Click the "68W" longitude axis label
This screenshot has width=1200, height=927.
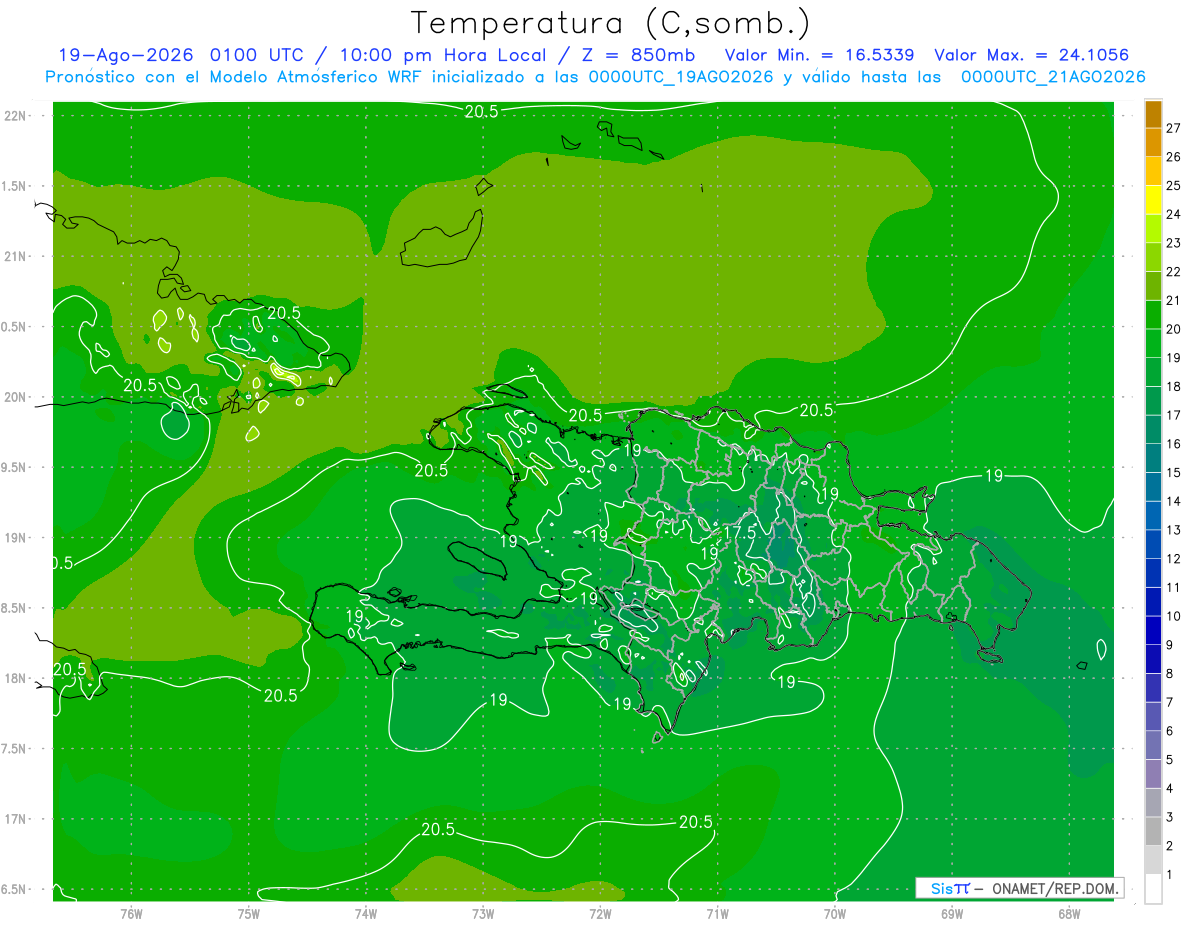coord(1069,913)
